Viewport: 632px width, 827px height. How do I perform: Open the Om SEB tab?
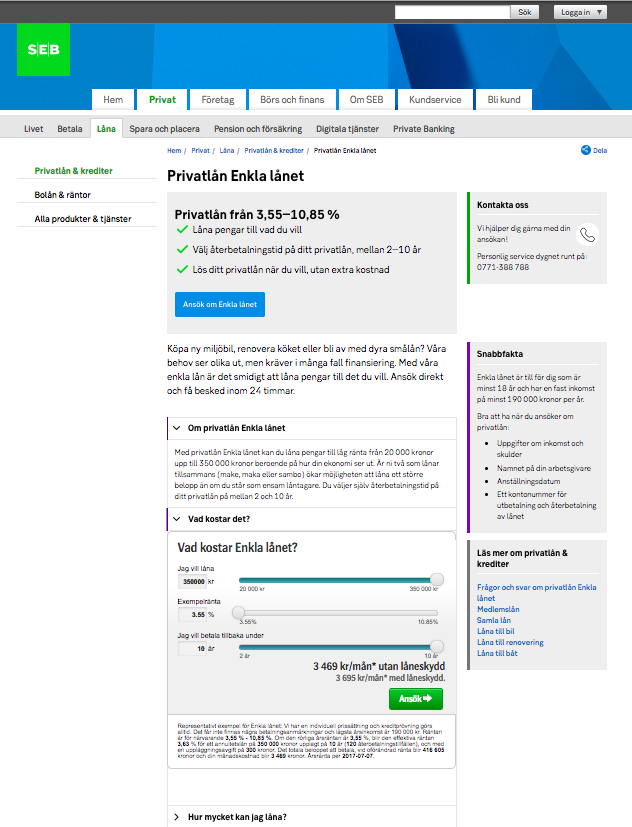click(366, 100)
